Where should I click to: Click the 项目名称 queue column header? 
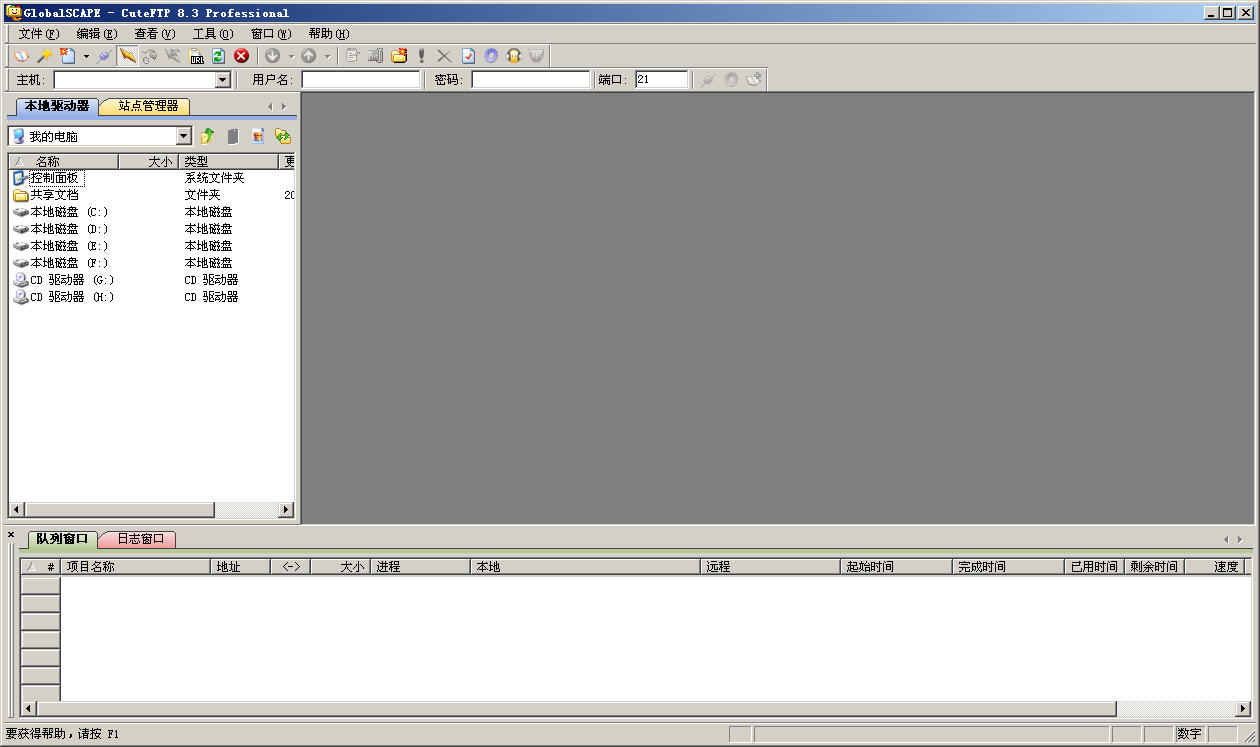point(135,567)
